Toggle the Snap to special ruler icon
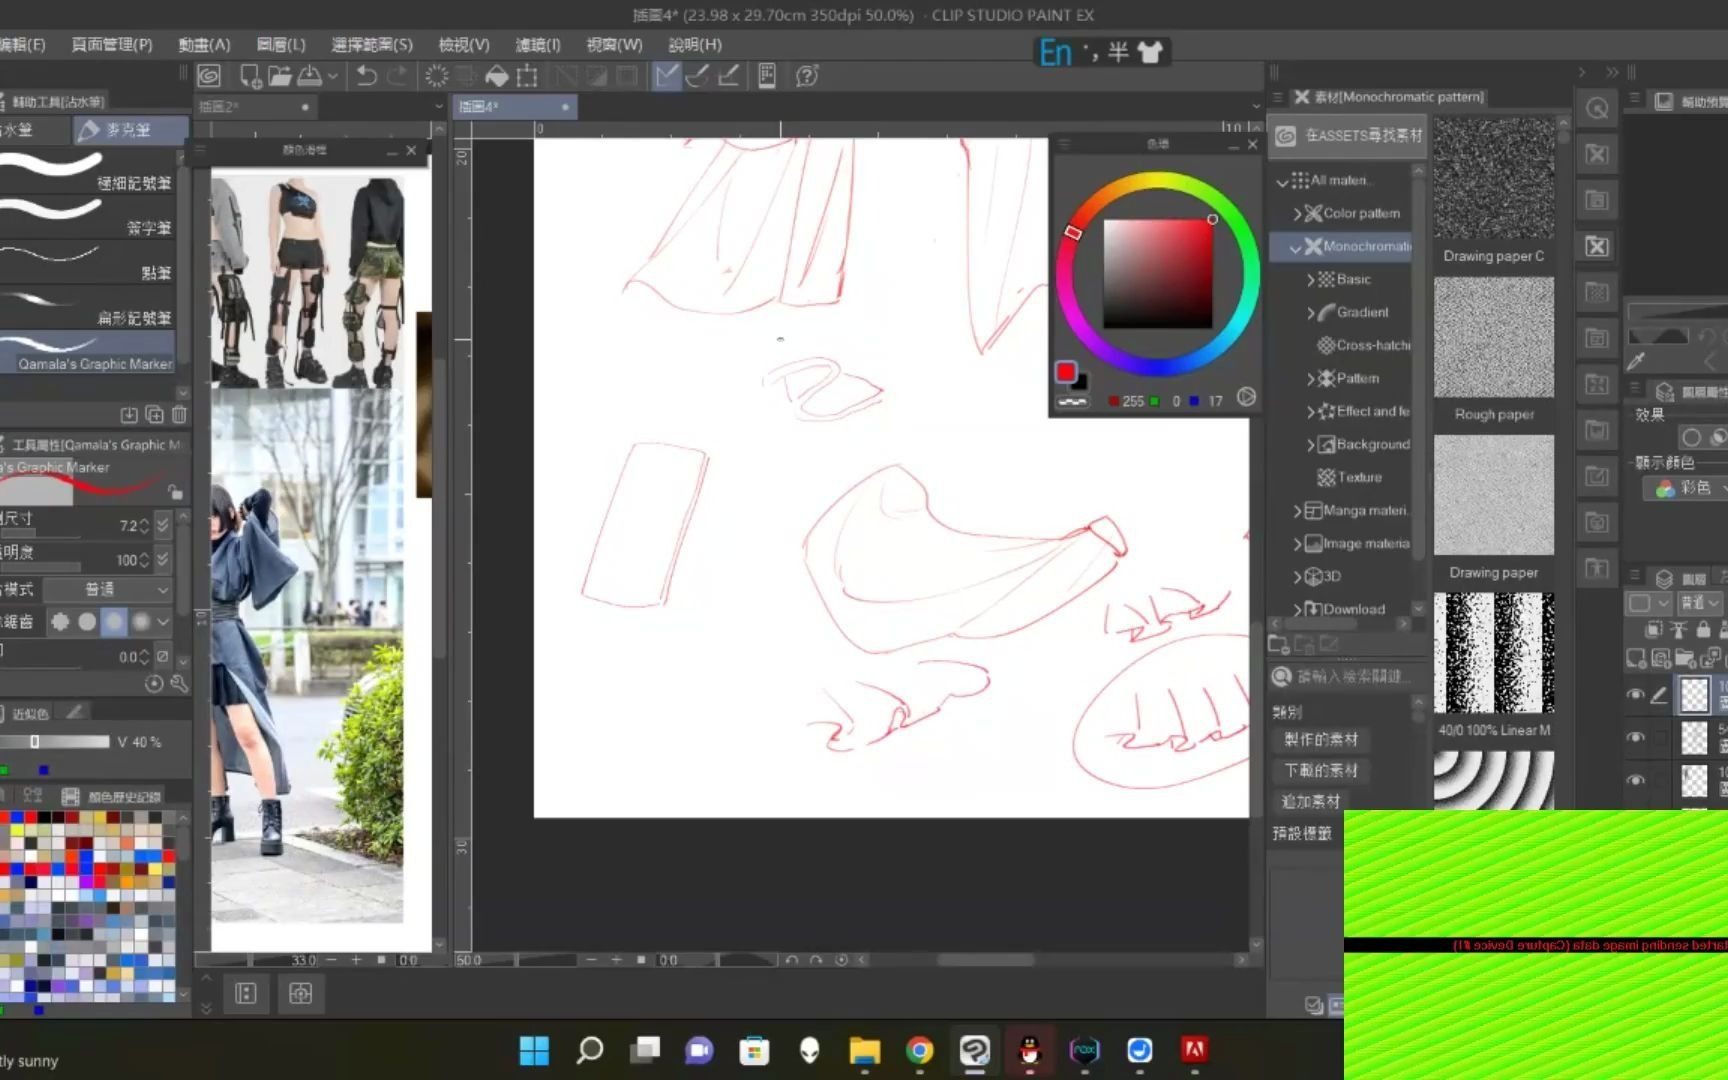The width and height of the screenshot is (1728, 1080). pyautogui.click(x=698, y=76)
